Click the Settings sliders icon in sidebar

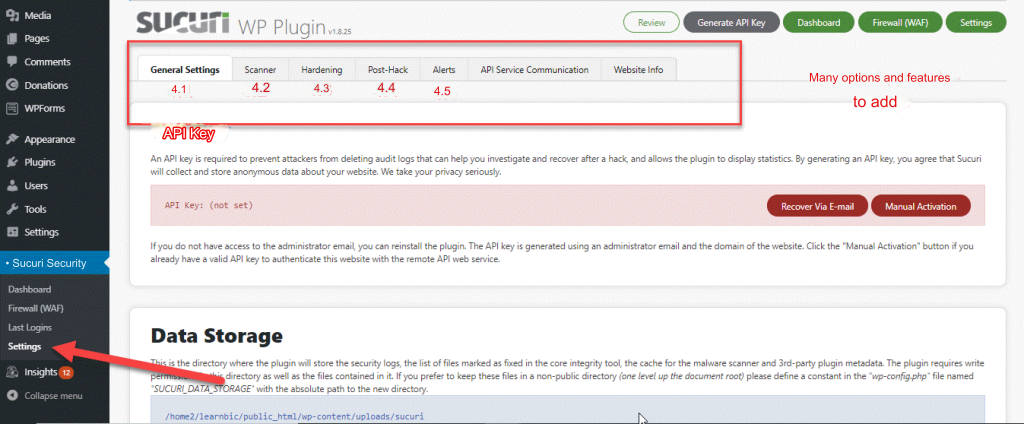[x=12, y=233]
